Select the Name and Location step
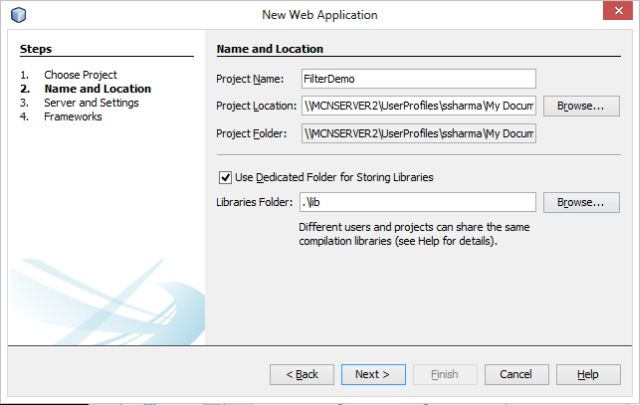This screenshot has height=405, width=640. pos(97,89)
